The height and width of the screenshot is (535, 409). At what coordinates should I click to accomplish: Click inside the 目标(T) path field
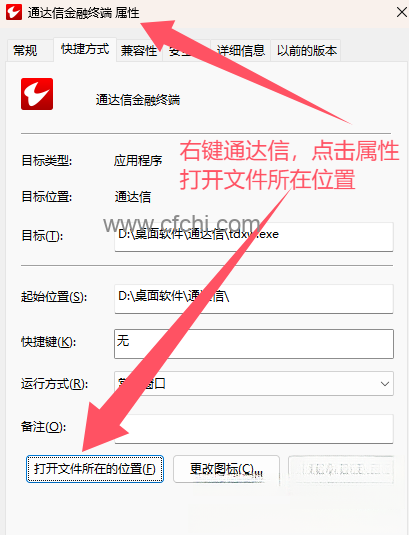254,237
